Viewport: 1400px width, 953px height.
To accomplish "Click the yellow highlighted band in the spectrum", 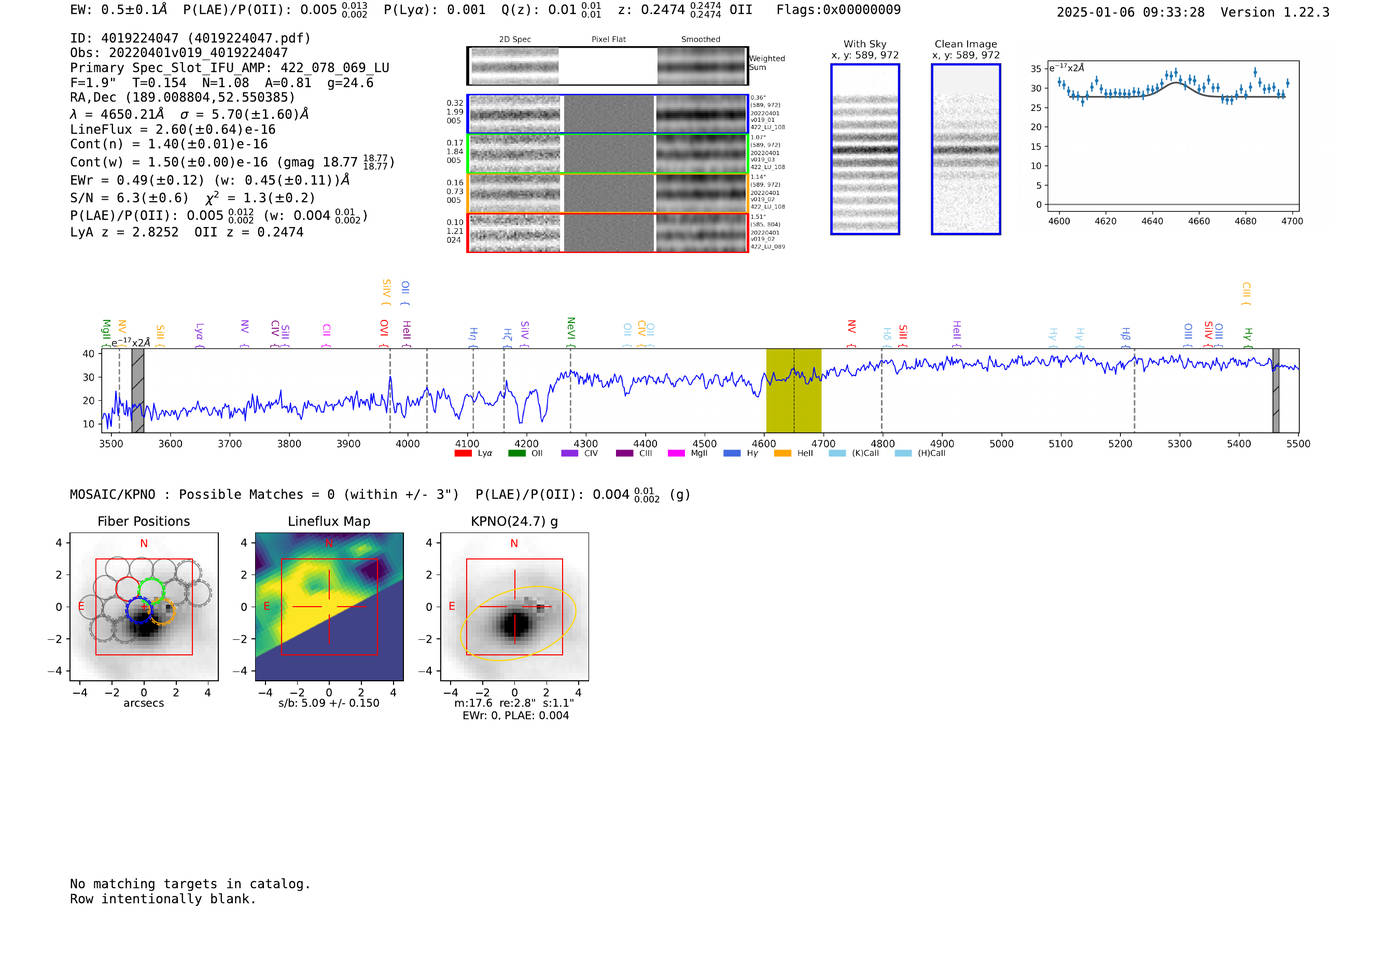I will click(x=793, y=390).
